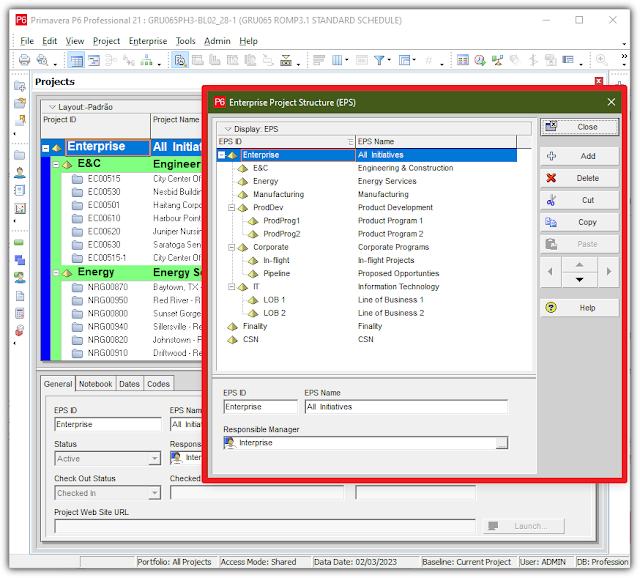Open the Projects folder icon in sidebar
This screenshot has width=640, height=578.
click(x=20, y=155)
